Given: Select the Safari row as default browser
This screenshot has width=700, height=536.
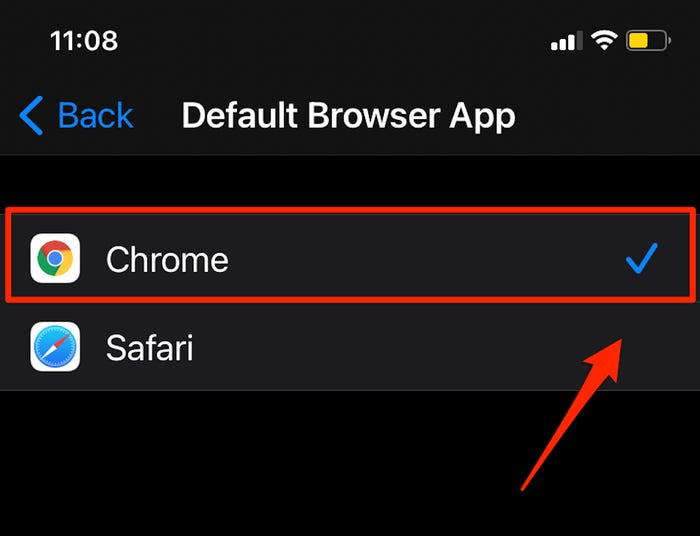Looking at the screenshot, I should tap(350, 348).
